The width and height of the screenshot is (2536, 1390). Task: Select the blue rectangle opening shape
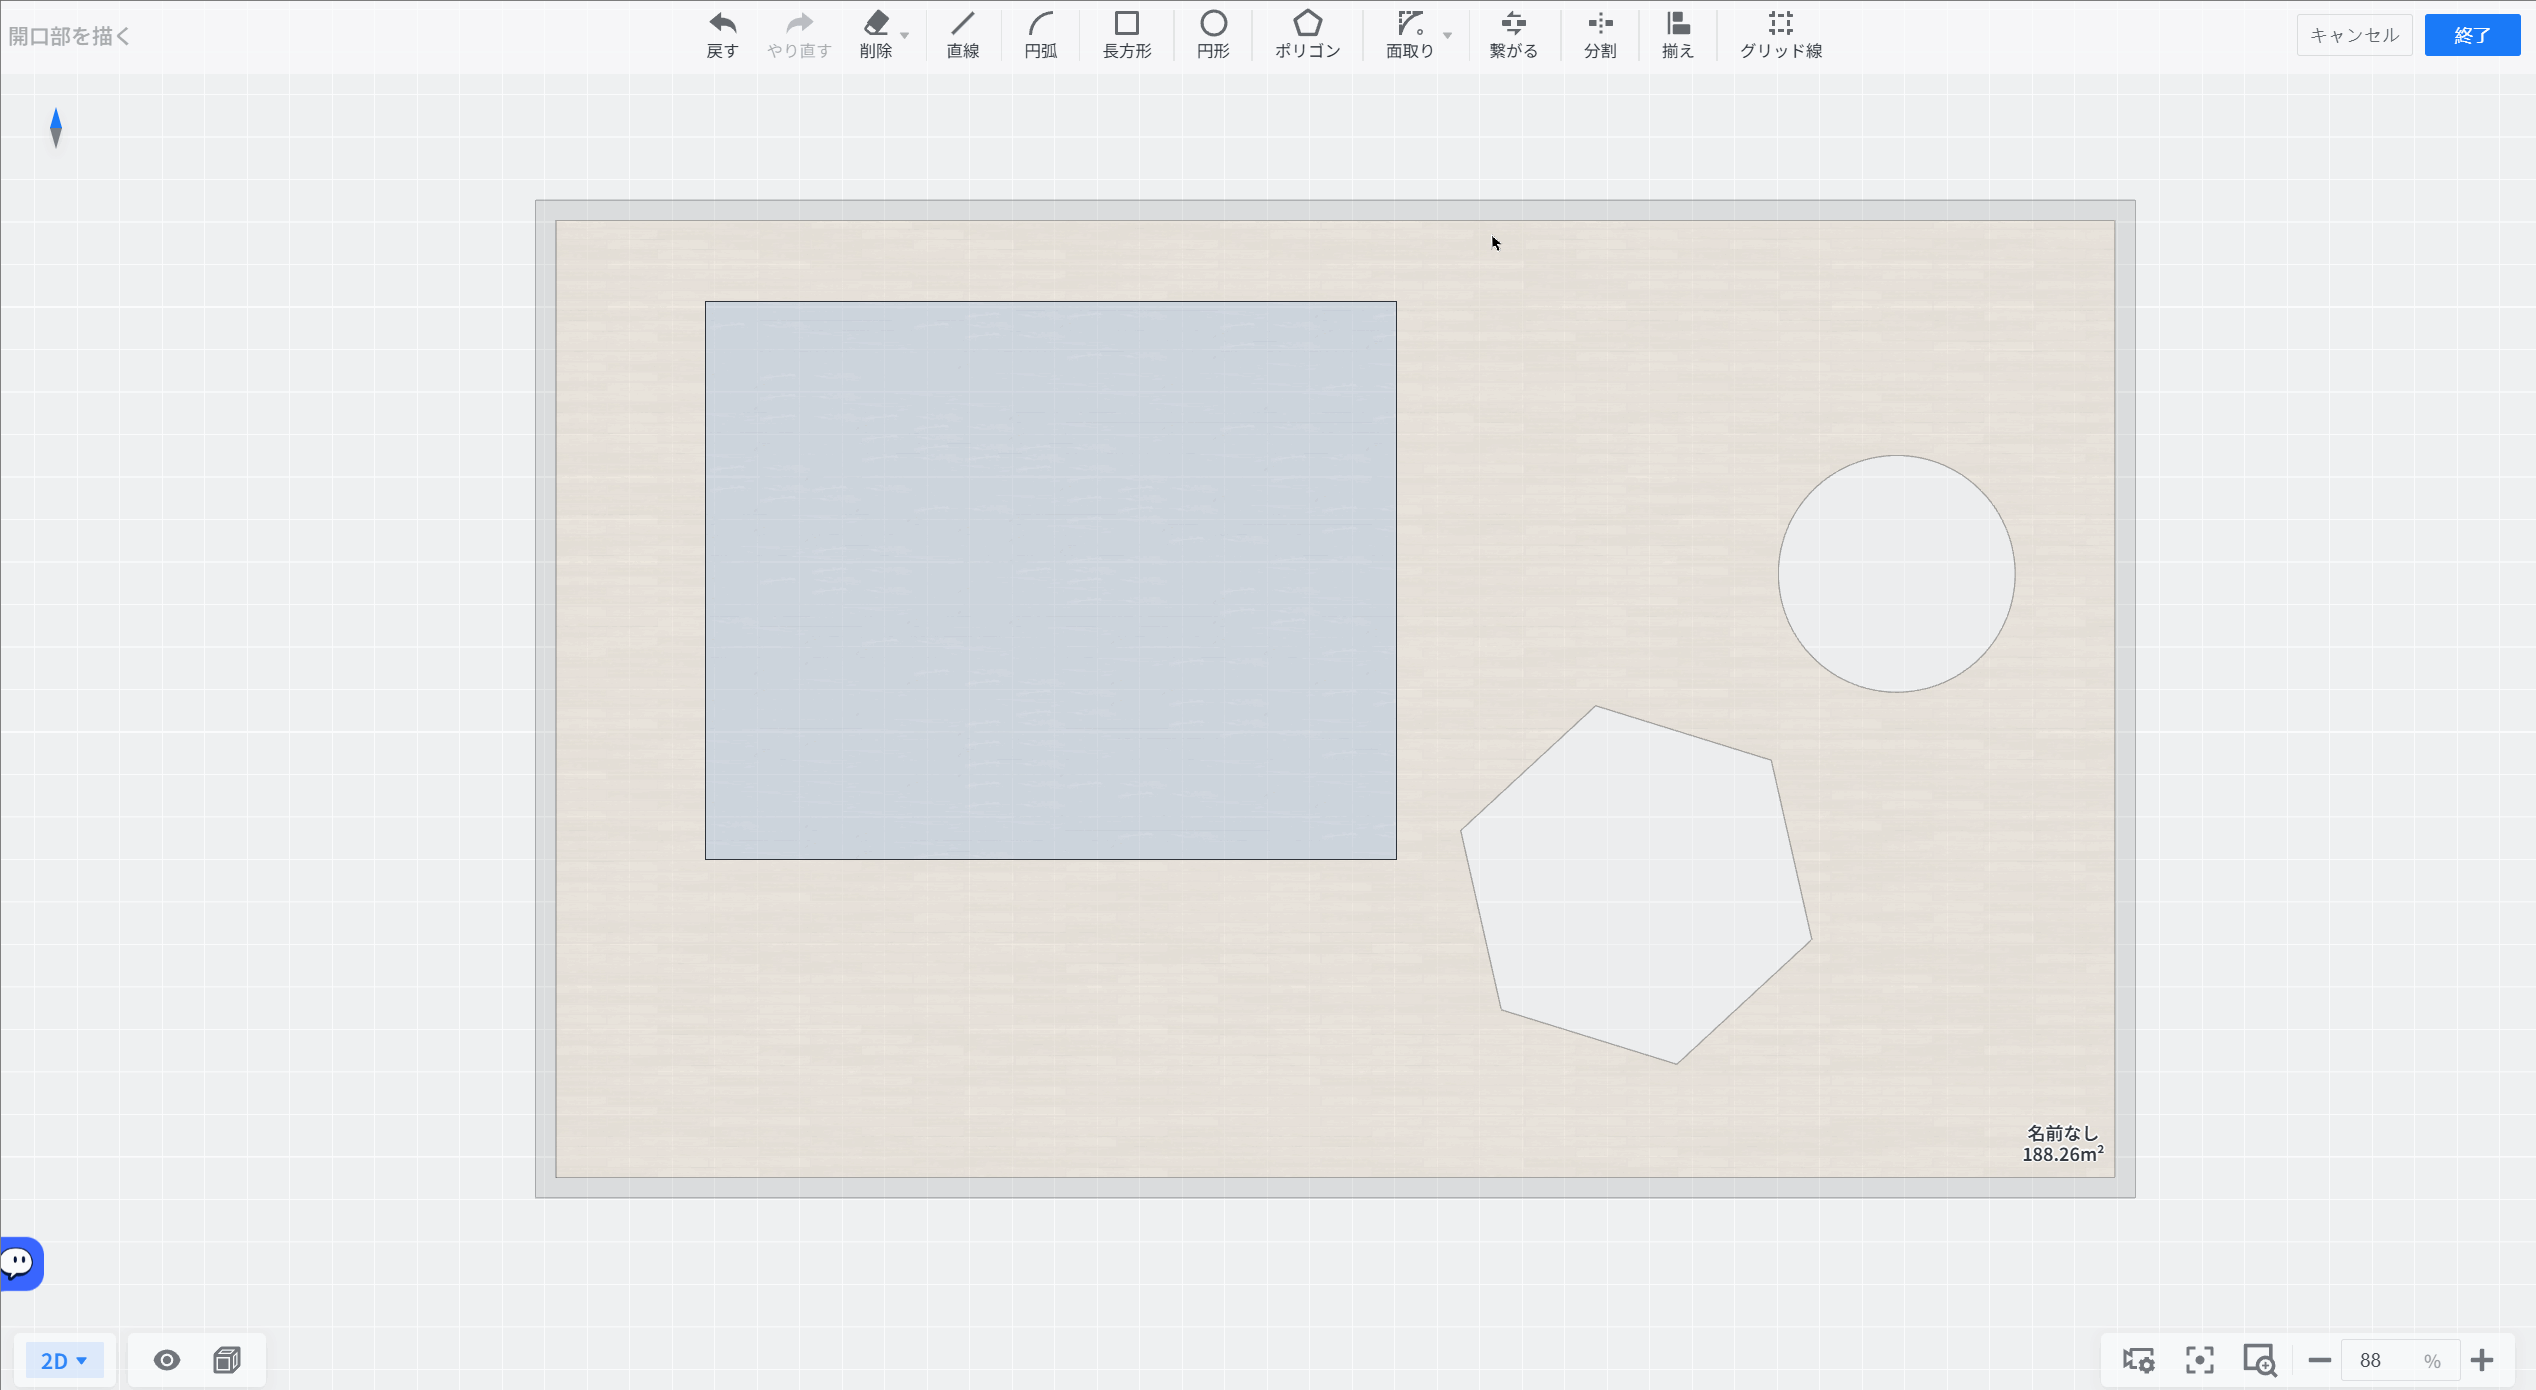pos(1051,580)
